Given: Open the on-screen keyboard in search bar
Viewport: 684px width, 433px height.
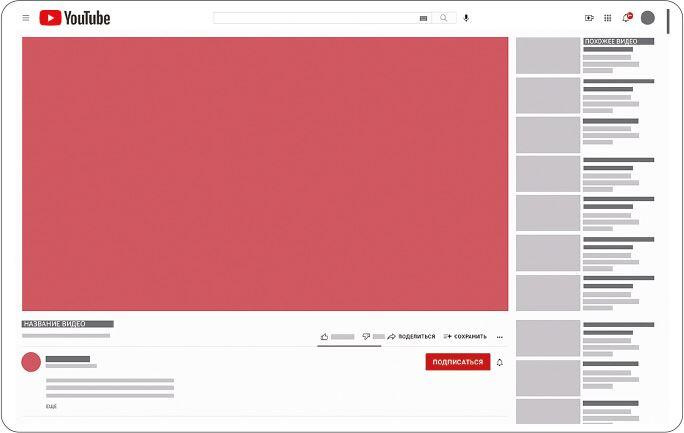Looking at the screenshot, I should (423, 18).
